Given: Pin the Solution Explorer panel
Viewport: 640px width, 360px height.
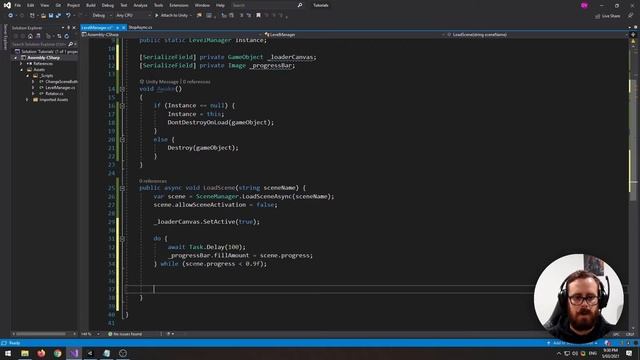Looking at the screenshot, I should (x=69, y=28).
